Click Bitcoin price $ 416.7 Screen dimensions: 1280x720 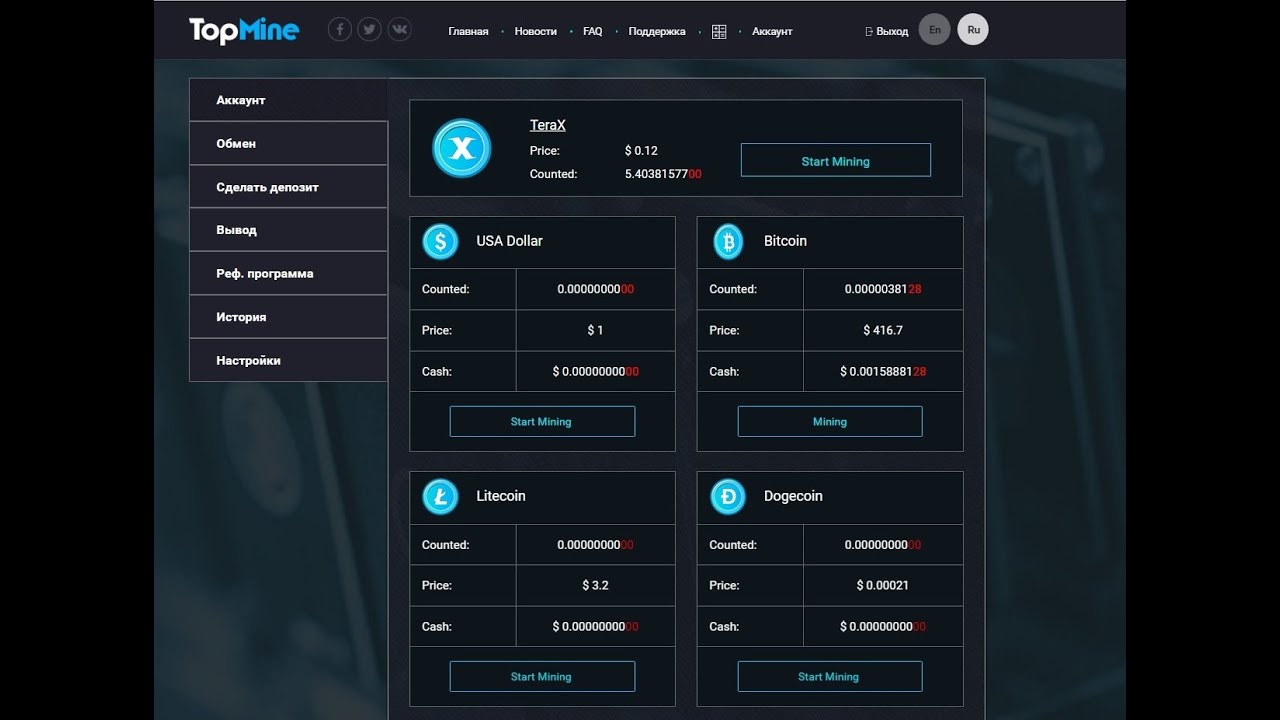click(x=883, y=330)
